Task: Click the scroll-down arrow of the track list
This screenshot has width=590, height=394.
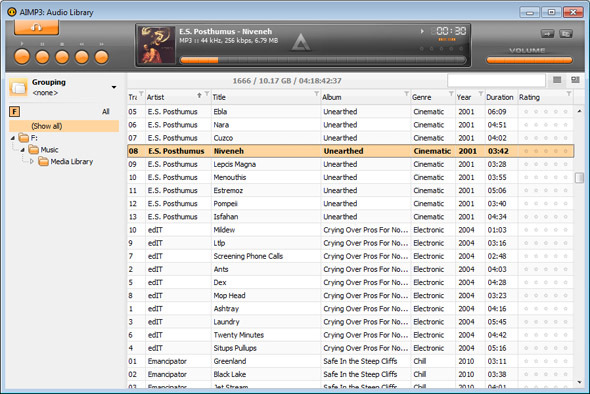Action: pyautogui.click(x=579, y=382)
